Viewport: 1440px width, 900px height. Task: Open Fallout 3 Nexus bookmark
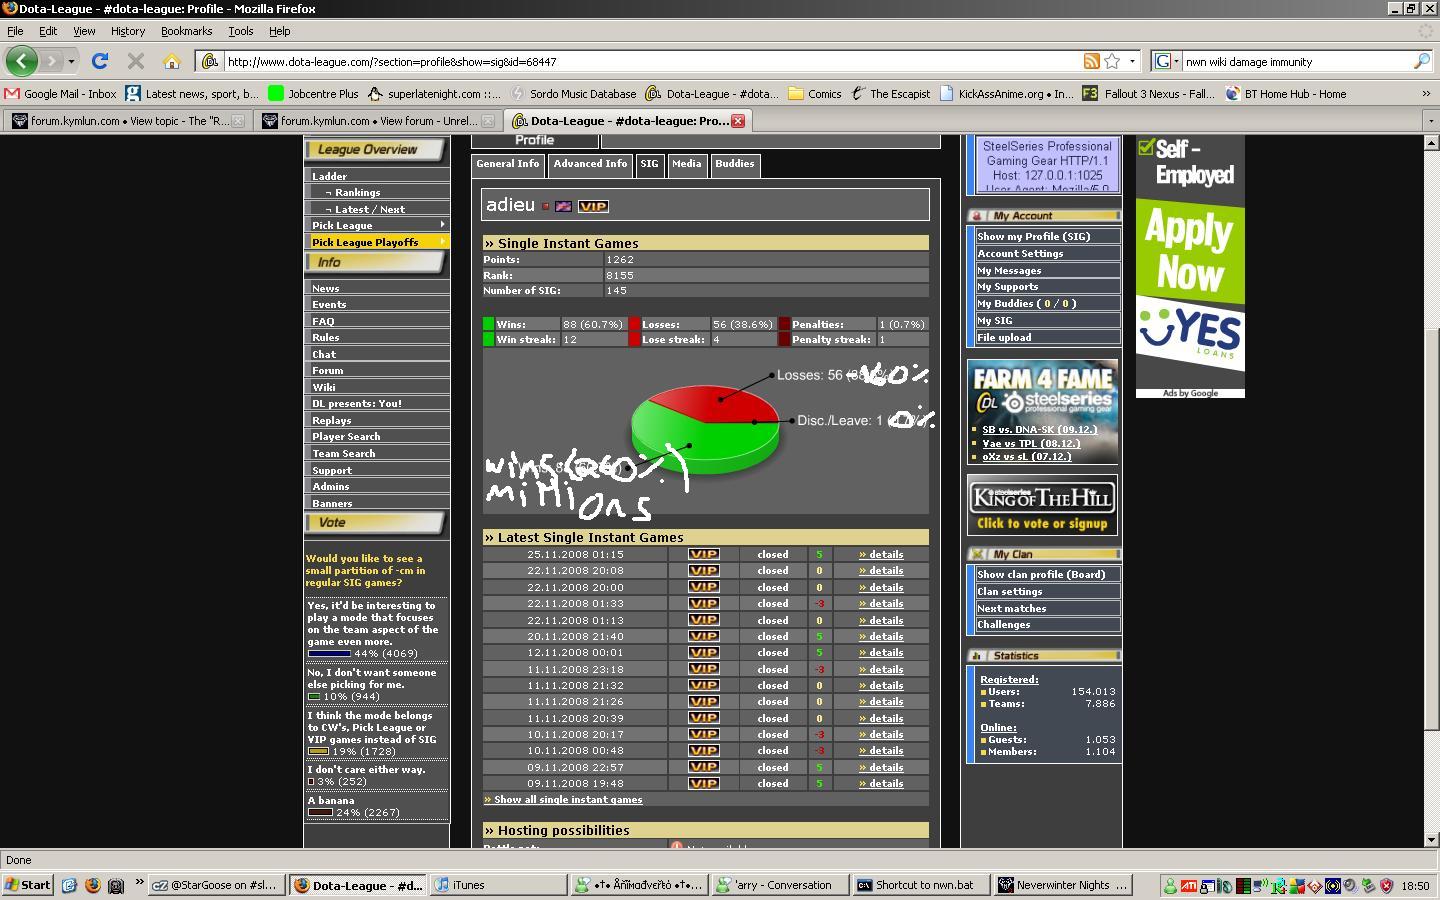pos(1149,93)
